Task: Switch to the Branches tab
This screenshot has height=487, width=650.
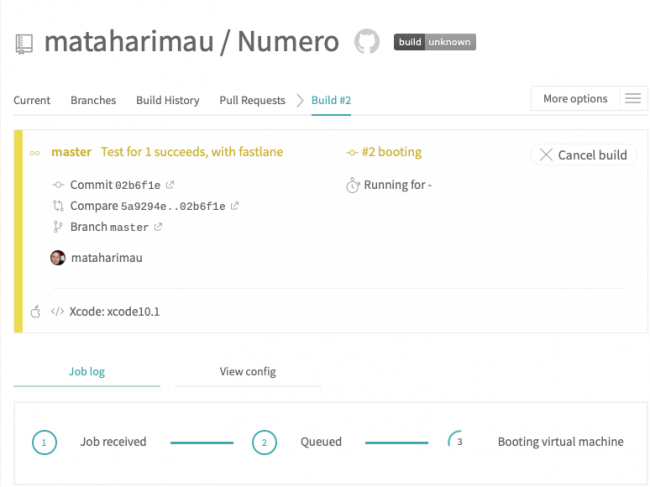Action: (x=93, y=100)
